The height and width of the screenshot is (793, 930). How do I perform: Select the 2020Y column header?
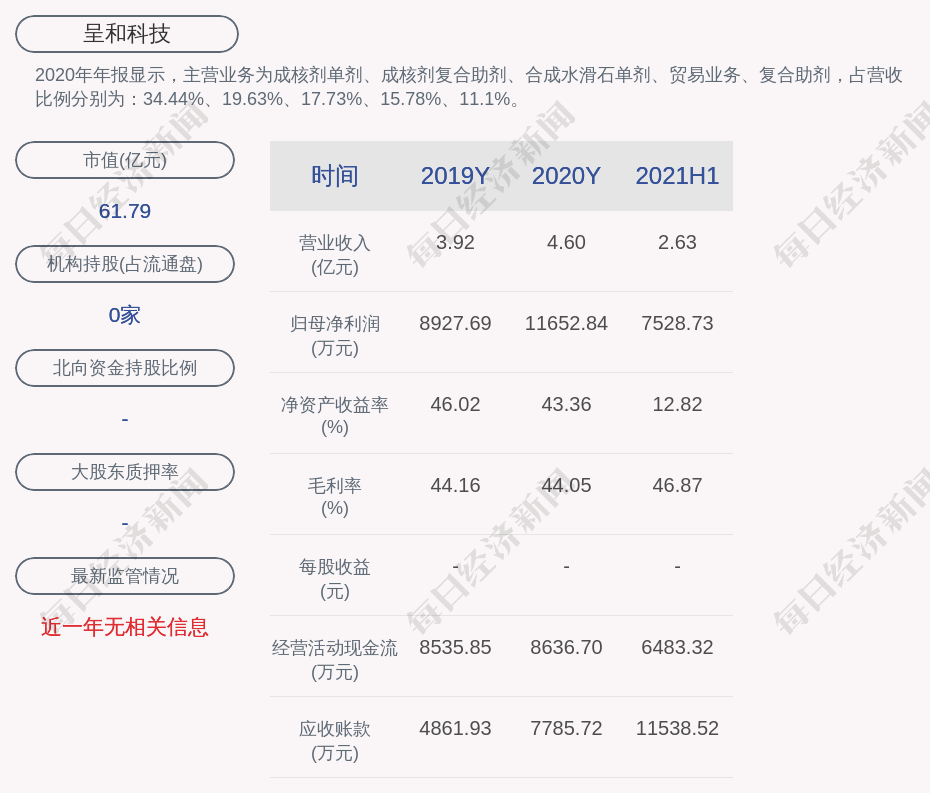click(x=566, y=176)
